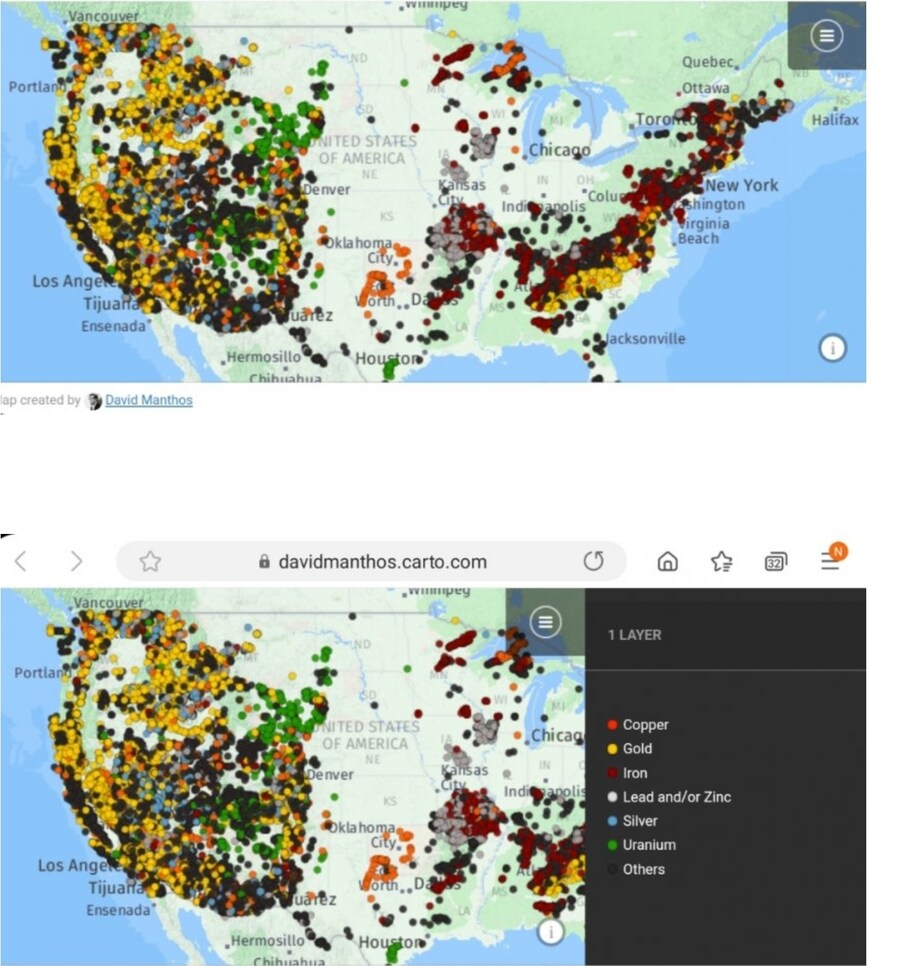Open browser menu with N badge

(x=831, y=559)
